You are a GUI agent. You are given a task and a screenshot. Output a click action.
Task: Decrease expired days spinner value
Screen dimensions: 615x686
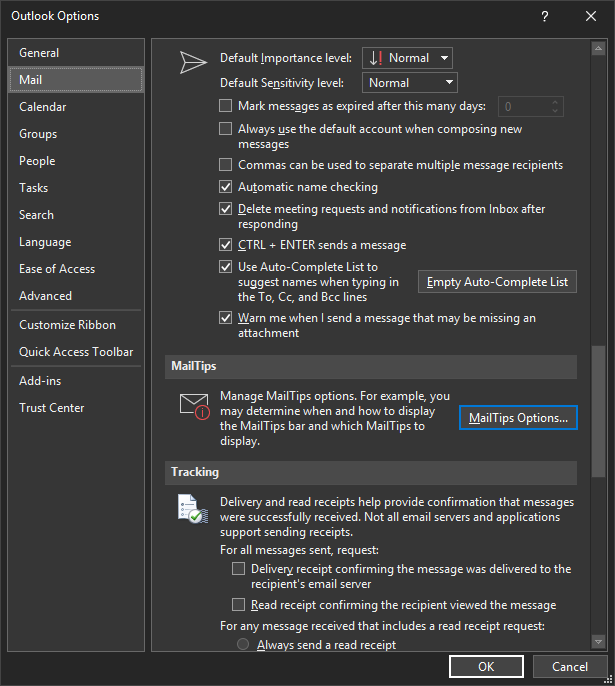coord(555,111)
